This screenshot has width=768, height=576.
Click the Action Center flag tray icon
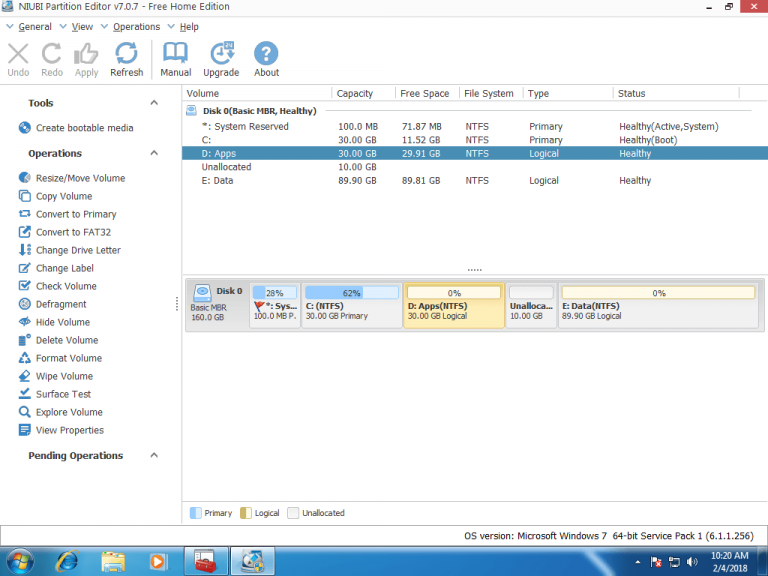pyautogui.click(x=656, y=562)
